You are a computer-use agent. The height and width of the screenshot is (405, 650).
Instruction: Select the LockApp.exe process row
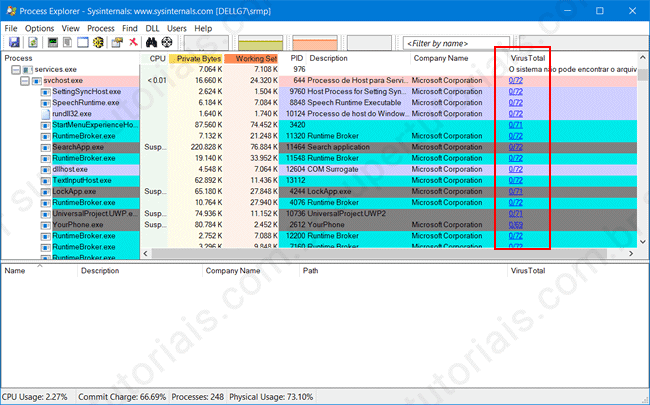coord(70,191)
